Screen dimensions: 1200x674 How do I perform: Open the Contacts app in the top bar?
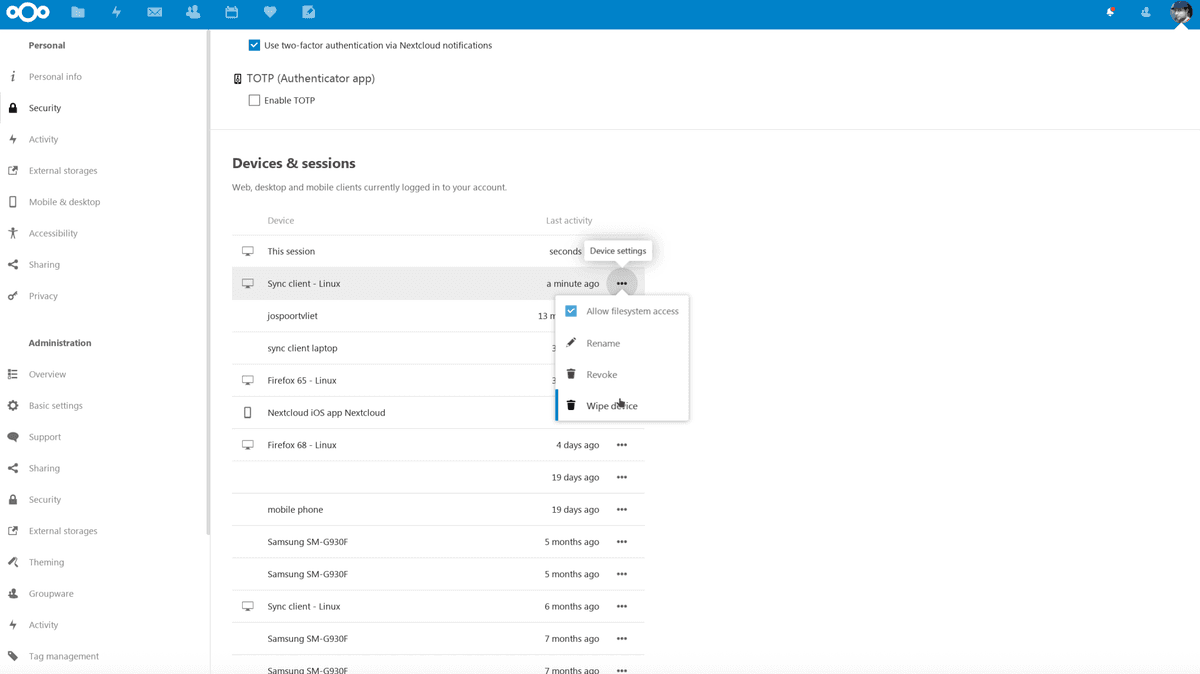coord(192,12)
